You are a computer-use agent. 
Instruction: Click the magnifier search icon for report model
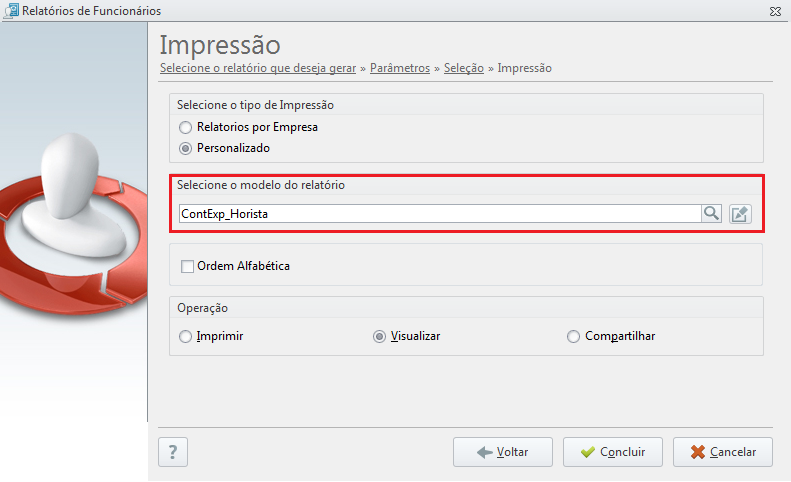[x=711, y=213]
